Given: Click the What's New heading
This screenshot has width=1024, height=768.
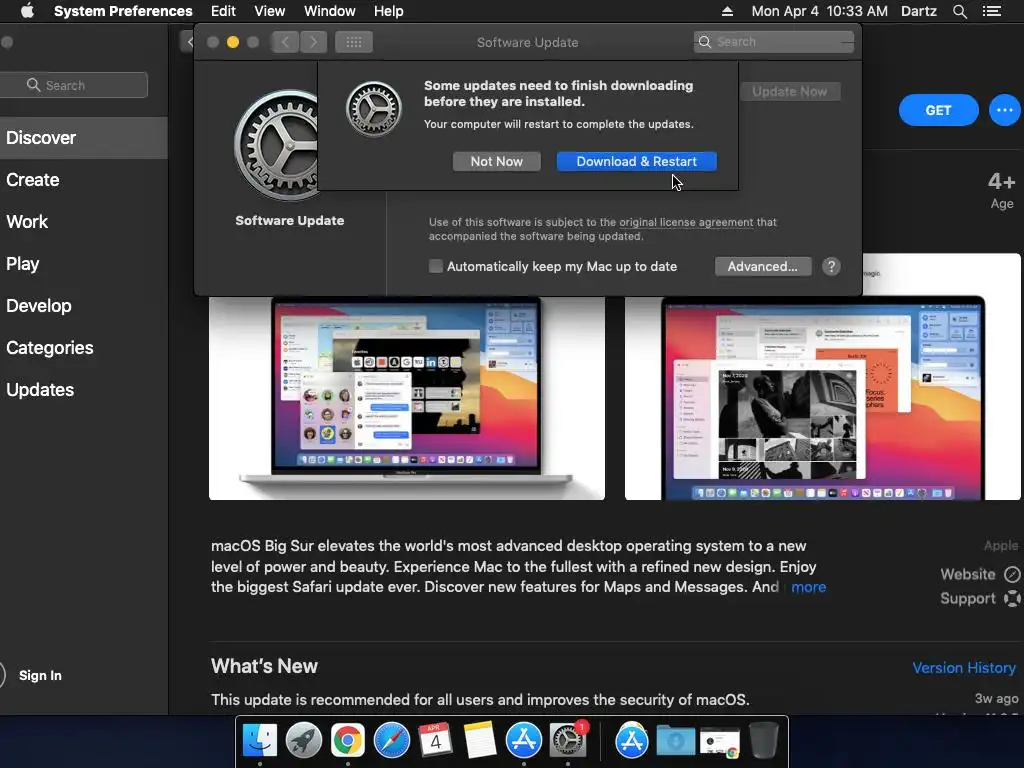Looking at the screenshot, I should tap(264, 666).
